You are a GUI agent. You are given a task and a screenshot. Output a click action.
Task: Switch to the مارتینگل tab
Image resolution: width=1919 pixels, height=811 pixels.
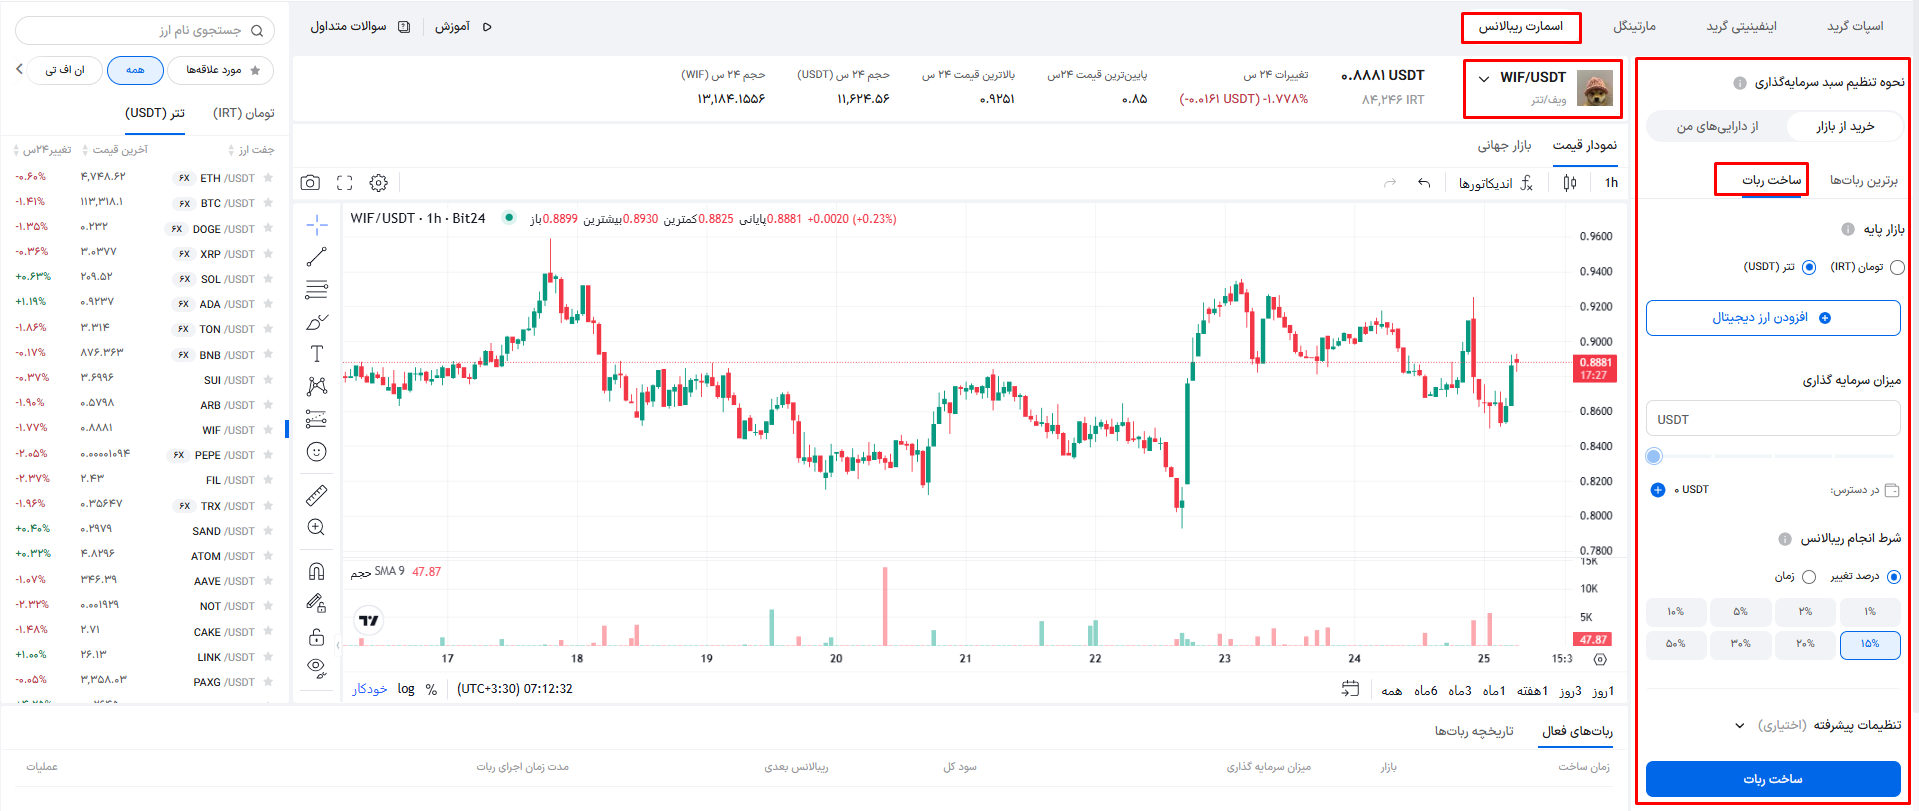[1634, 26]
